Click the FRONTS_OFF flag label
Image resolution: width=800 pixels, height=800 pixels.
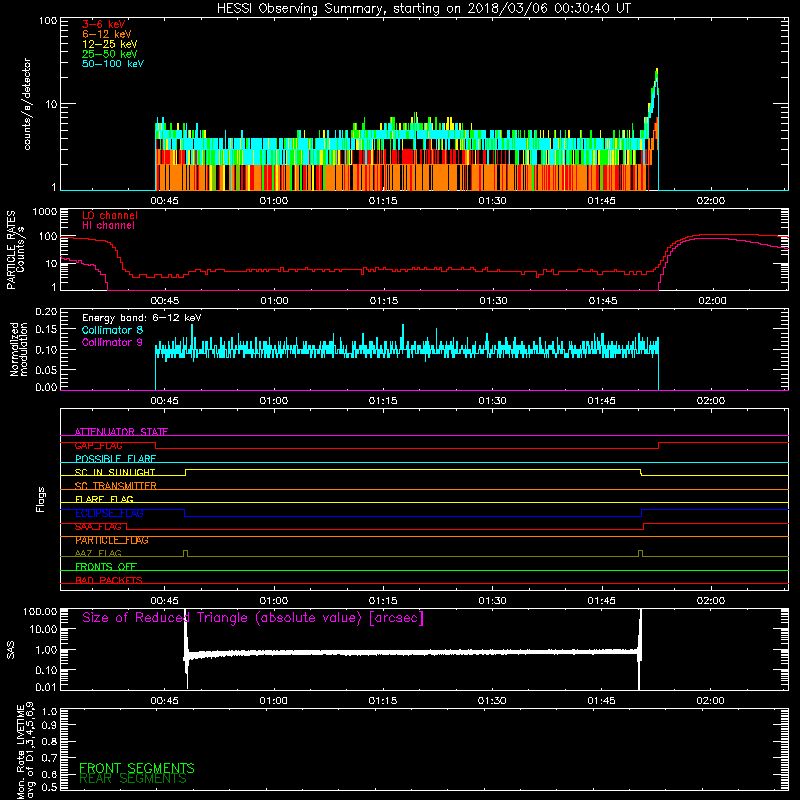[106, 567]
